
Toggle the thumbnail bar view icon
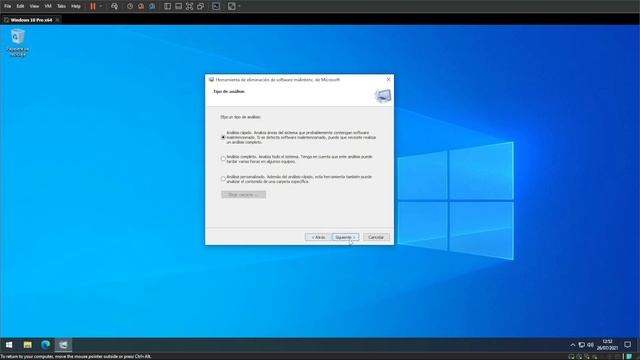pos(178,6)
